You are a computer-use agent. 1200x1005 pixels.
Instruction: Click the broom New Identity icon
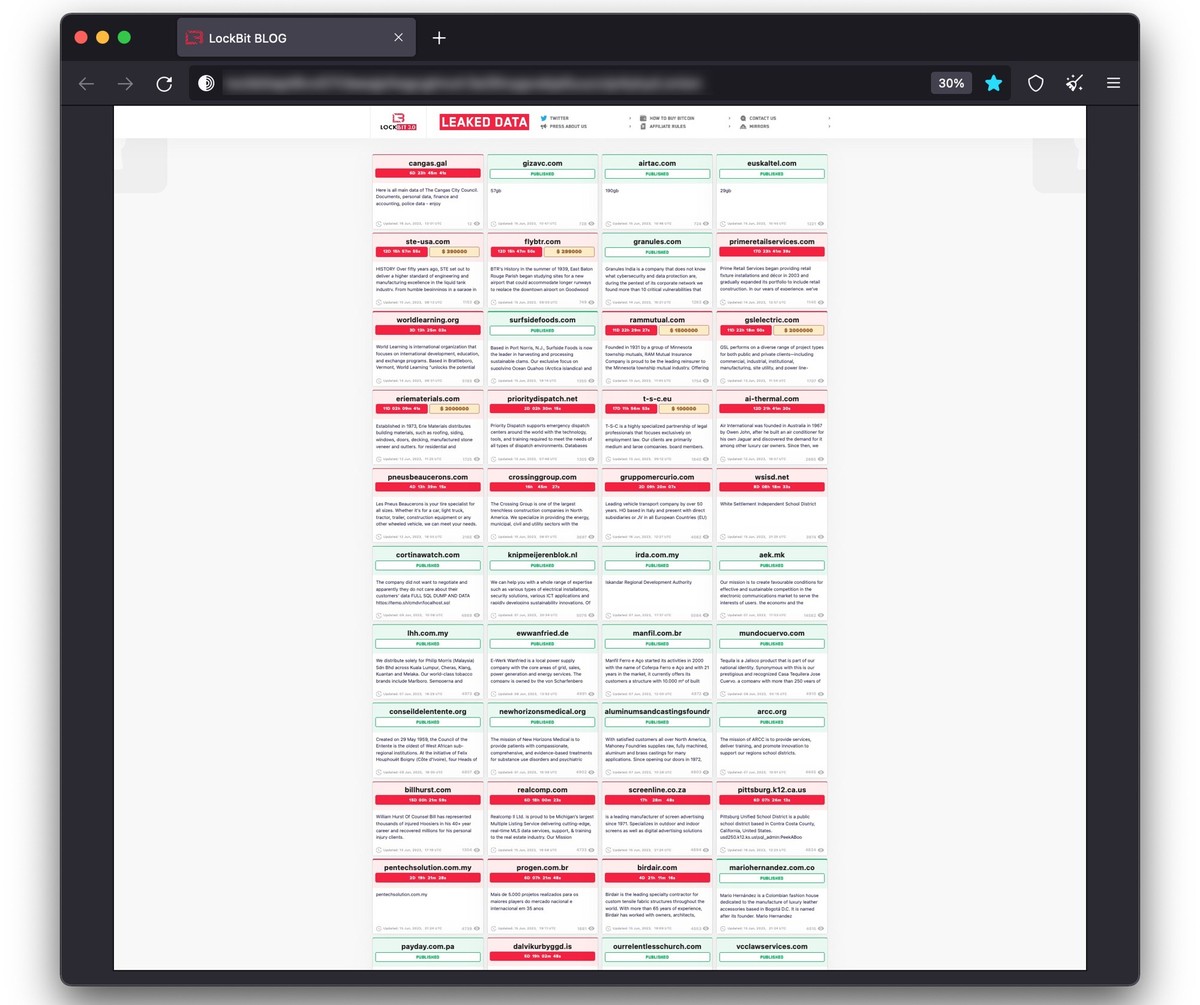click(x=1075, y=84)
